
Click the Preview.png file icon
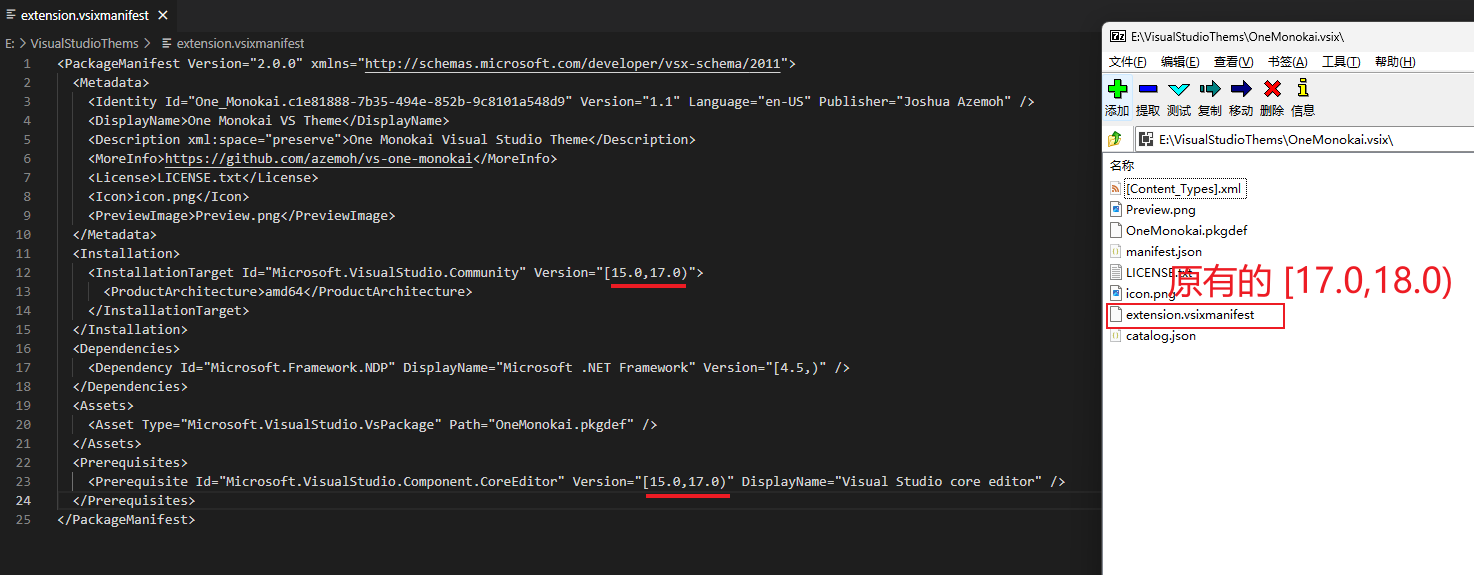pyautogui.click(x=1117, y=209)
